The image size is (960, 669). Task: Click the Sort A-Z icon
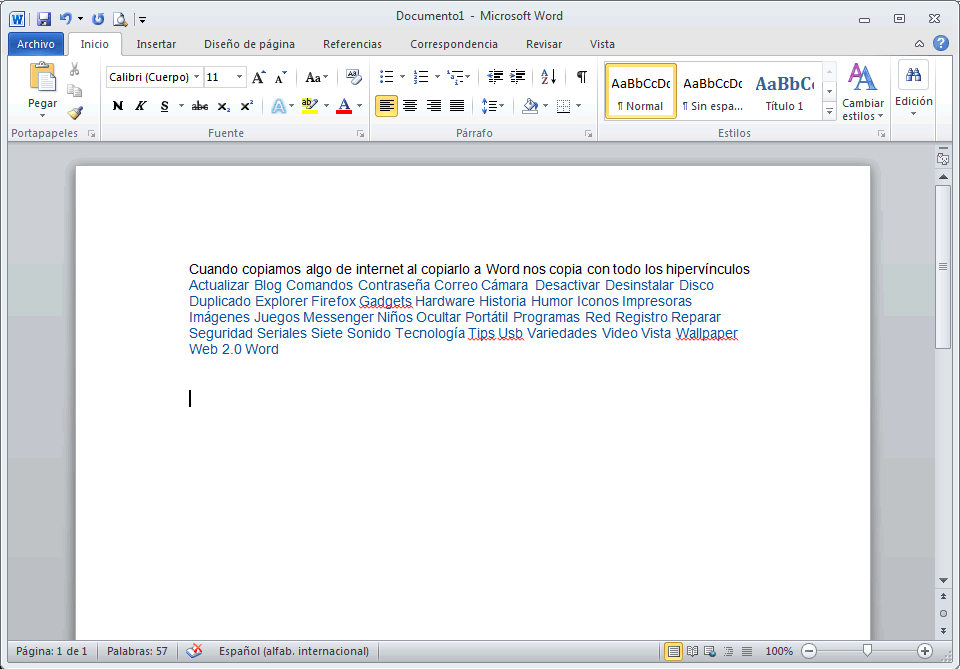point(549,77)
